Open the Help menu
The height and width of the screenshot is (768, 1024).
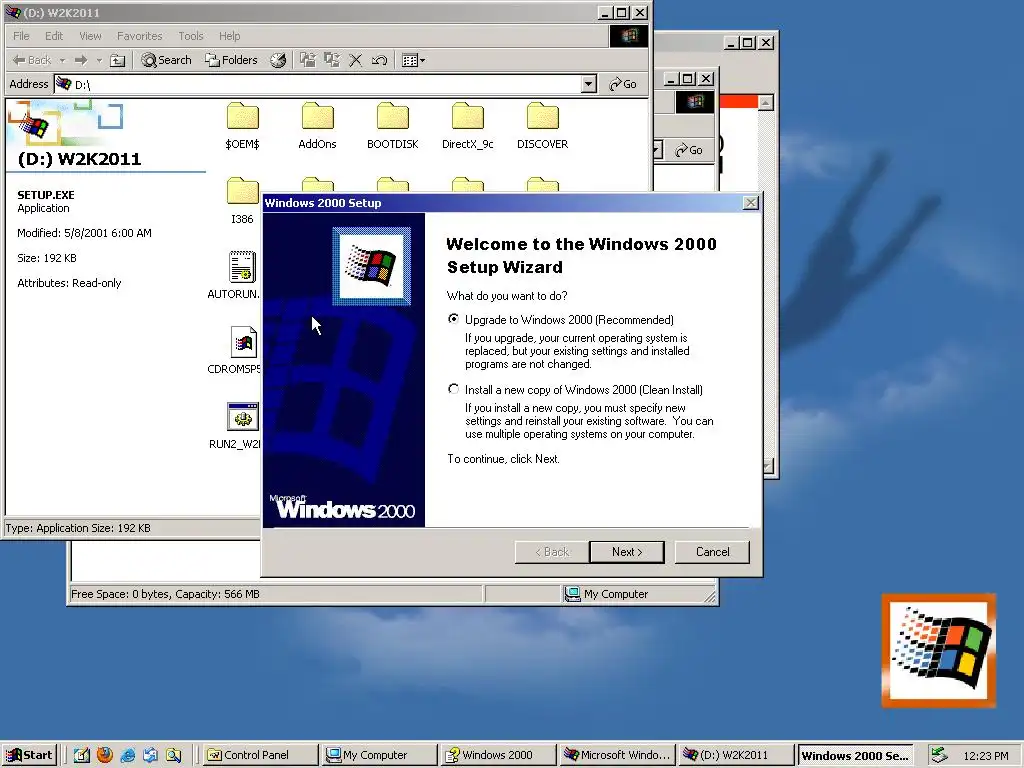(229, 36)
